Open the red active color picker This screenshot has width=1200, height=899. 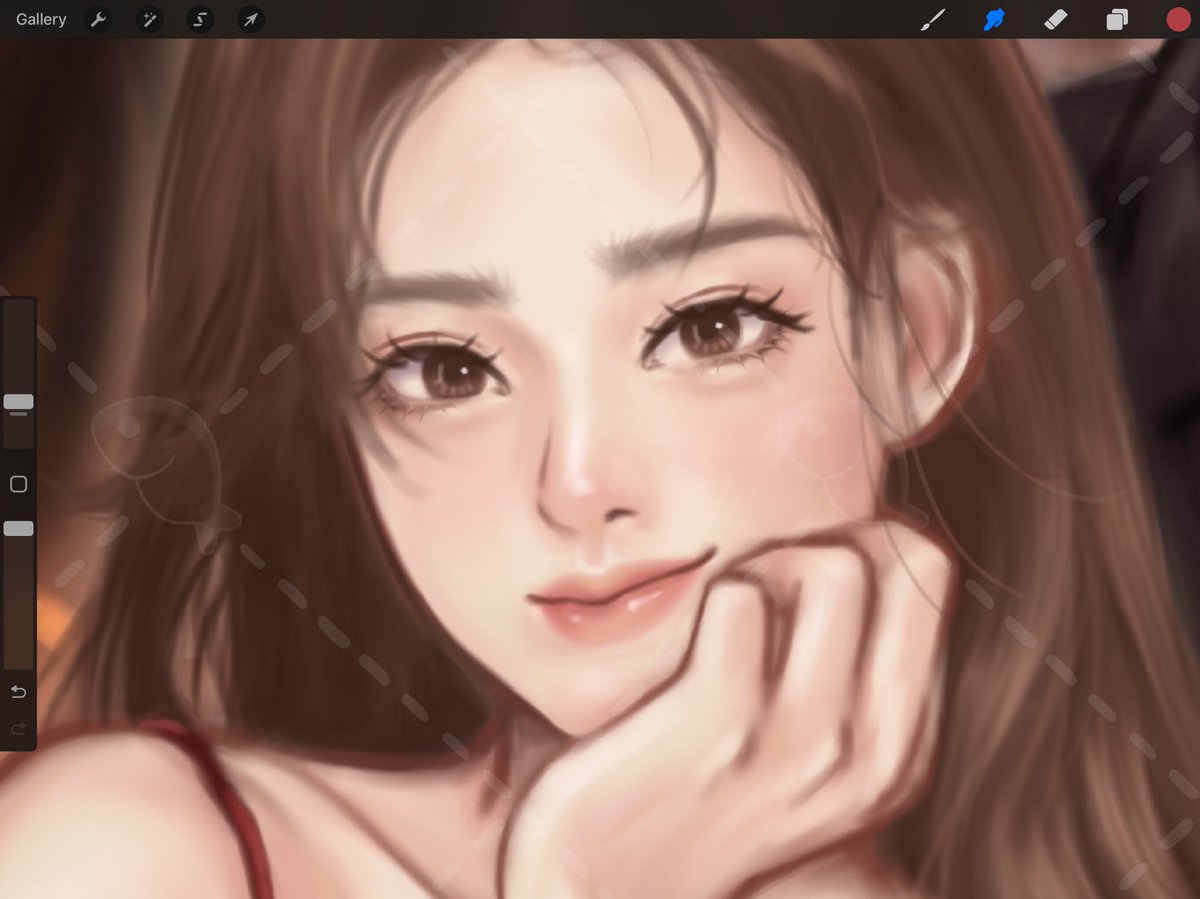pos(1178,19)
